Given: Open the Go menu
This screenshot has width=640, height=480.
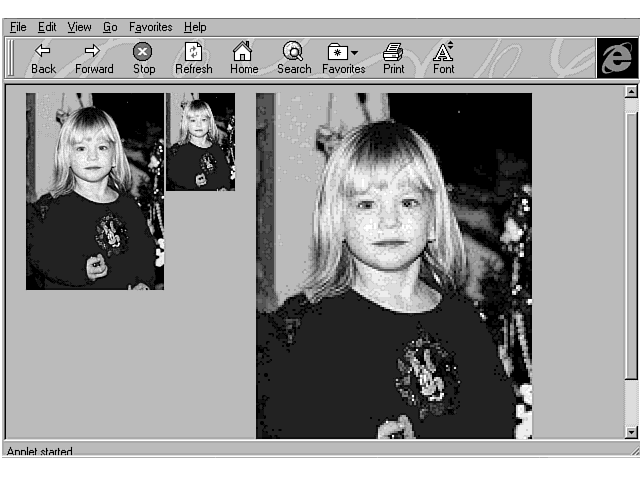Looking at the screenshot, I should pyautogui.click(x=110, y=27).
